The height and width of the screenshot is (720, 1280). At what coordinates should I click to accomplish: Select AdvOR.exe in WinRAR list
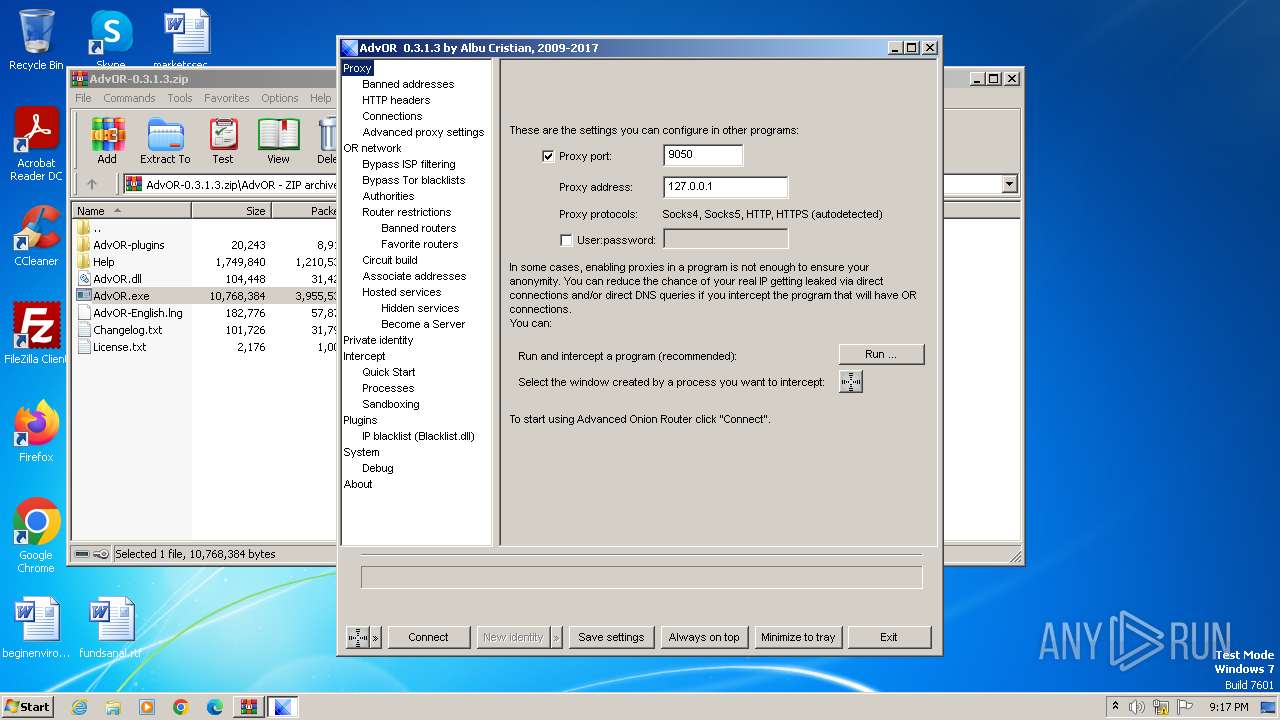point(121,296)
